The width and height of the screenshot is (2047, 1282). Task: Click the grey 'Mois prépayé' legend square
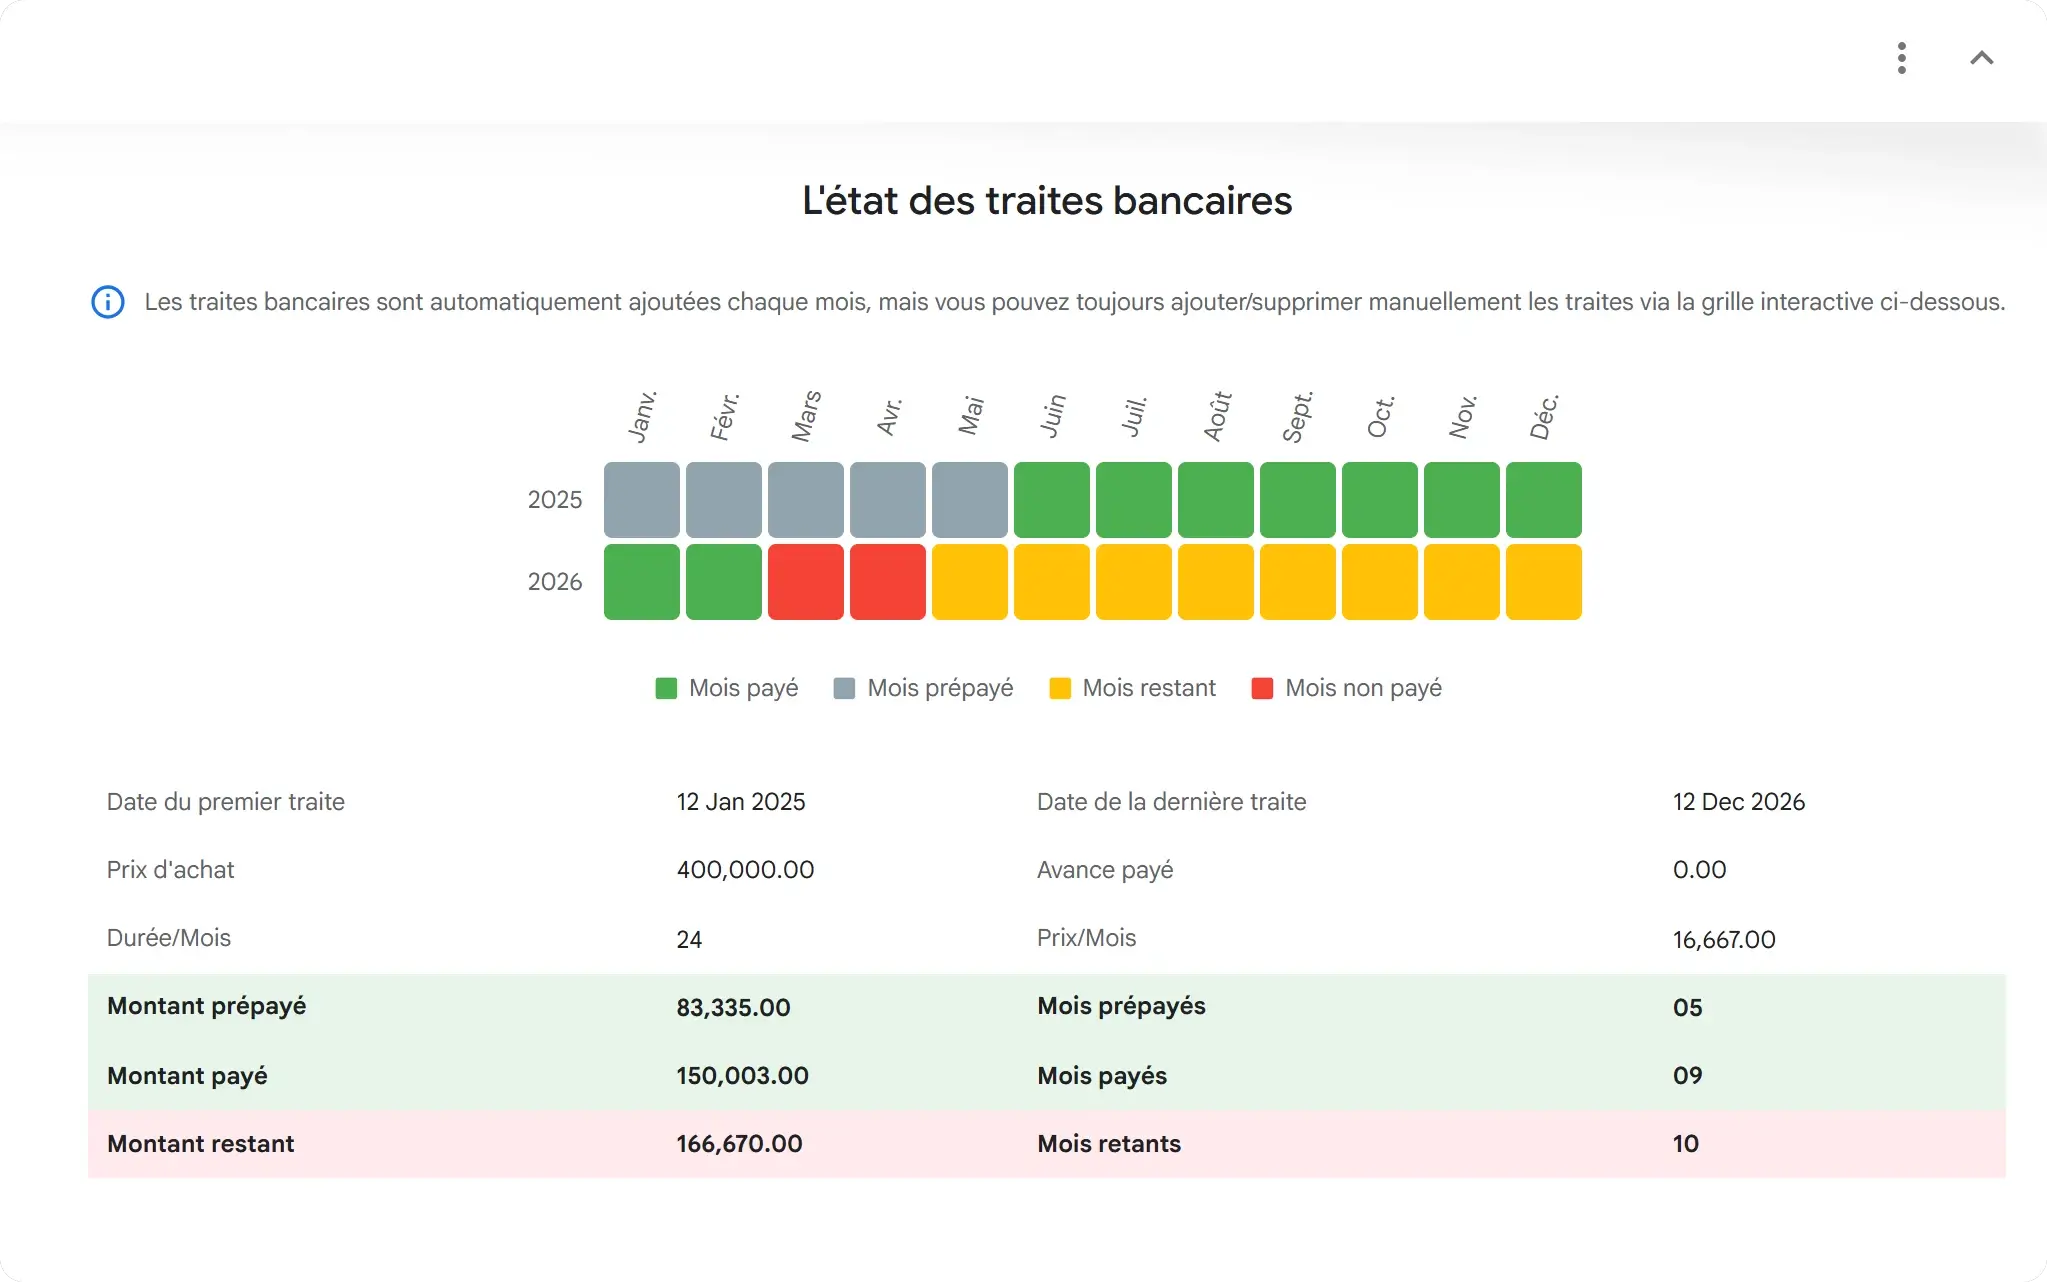[843, 688]
